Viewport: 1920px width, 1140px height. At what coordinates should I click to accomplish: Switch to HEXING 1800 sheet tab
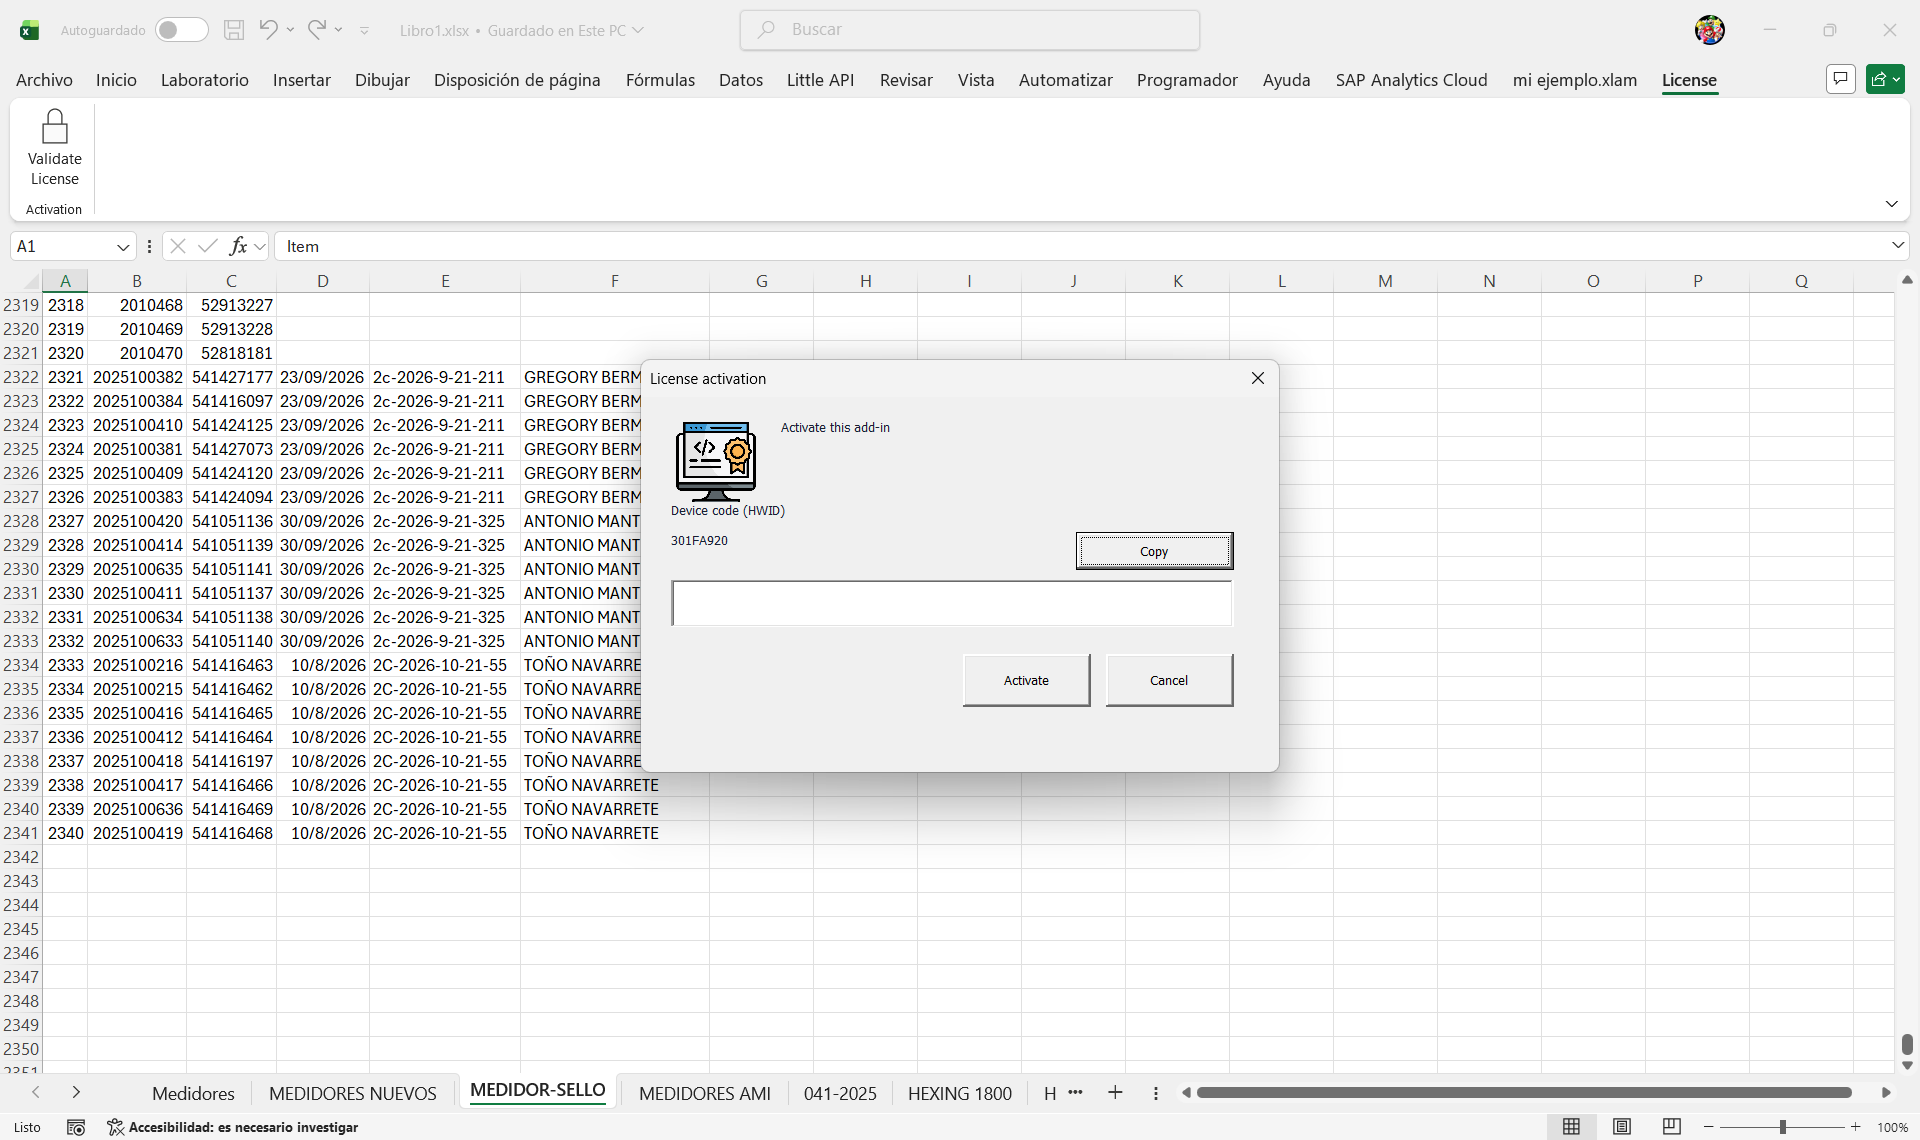[x=960, y=1093]
